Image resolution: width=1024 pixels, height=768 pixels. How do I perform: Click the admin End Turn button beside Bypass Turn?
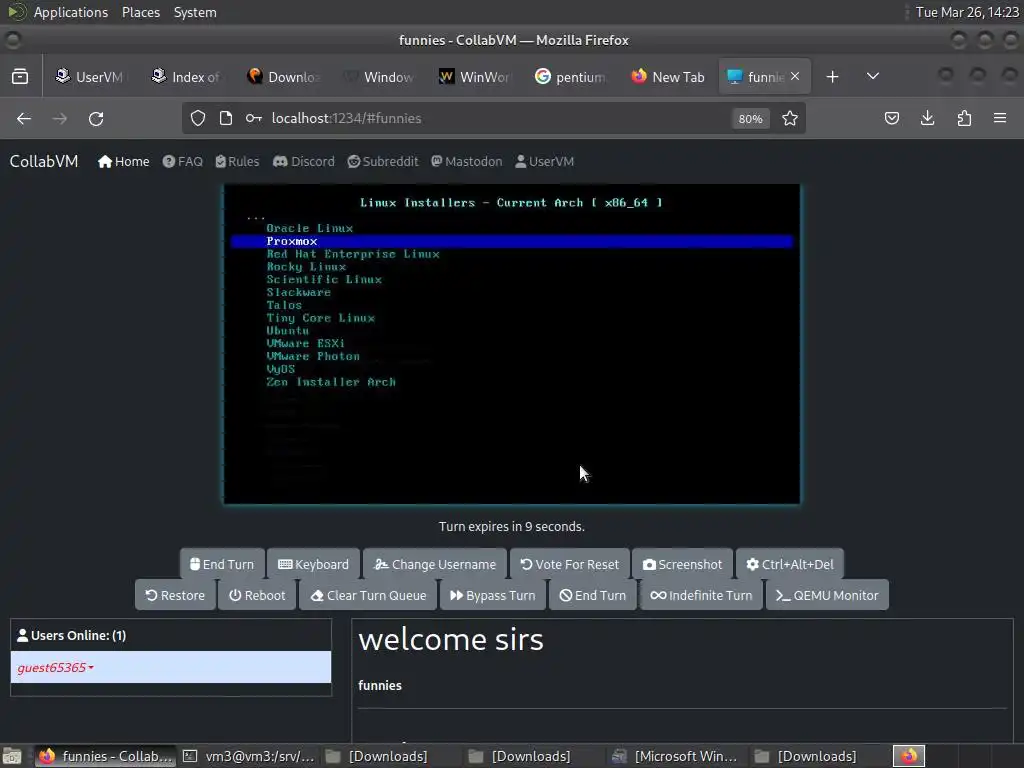click(x=592, y=595)
